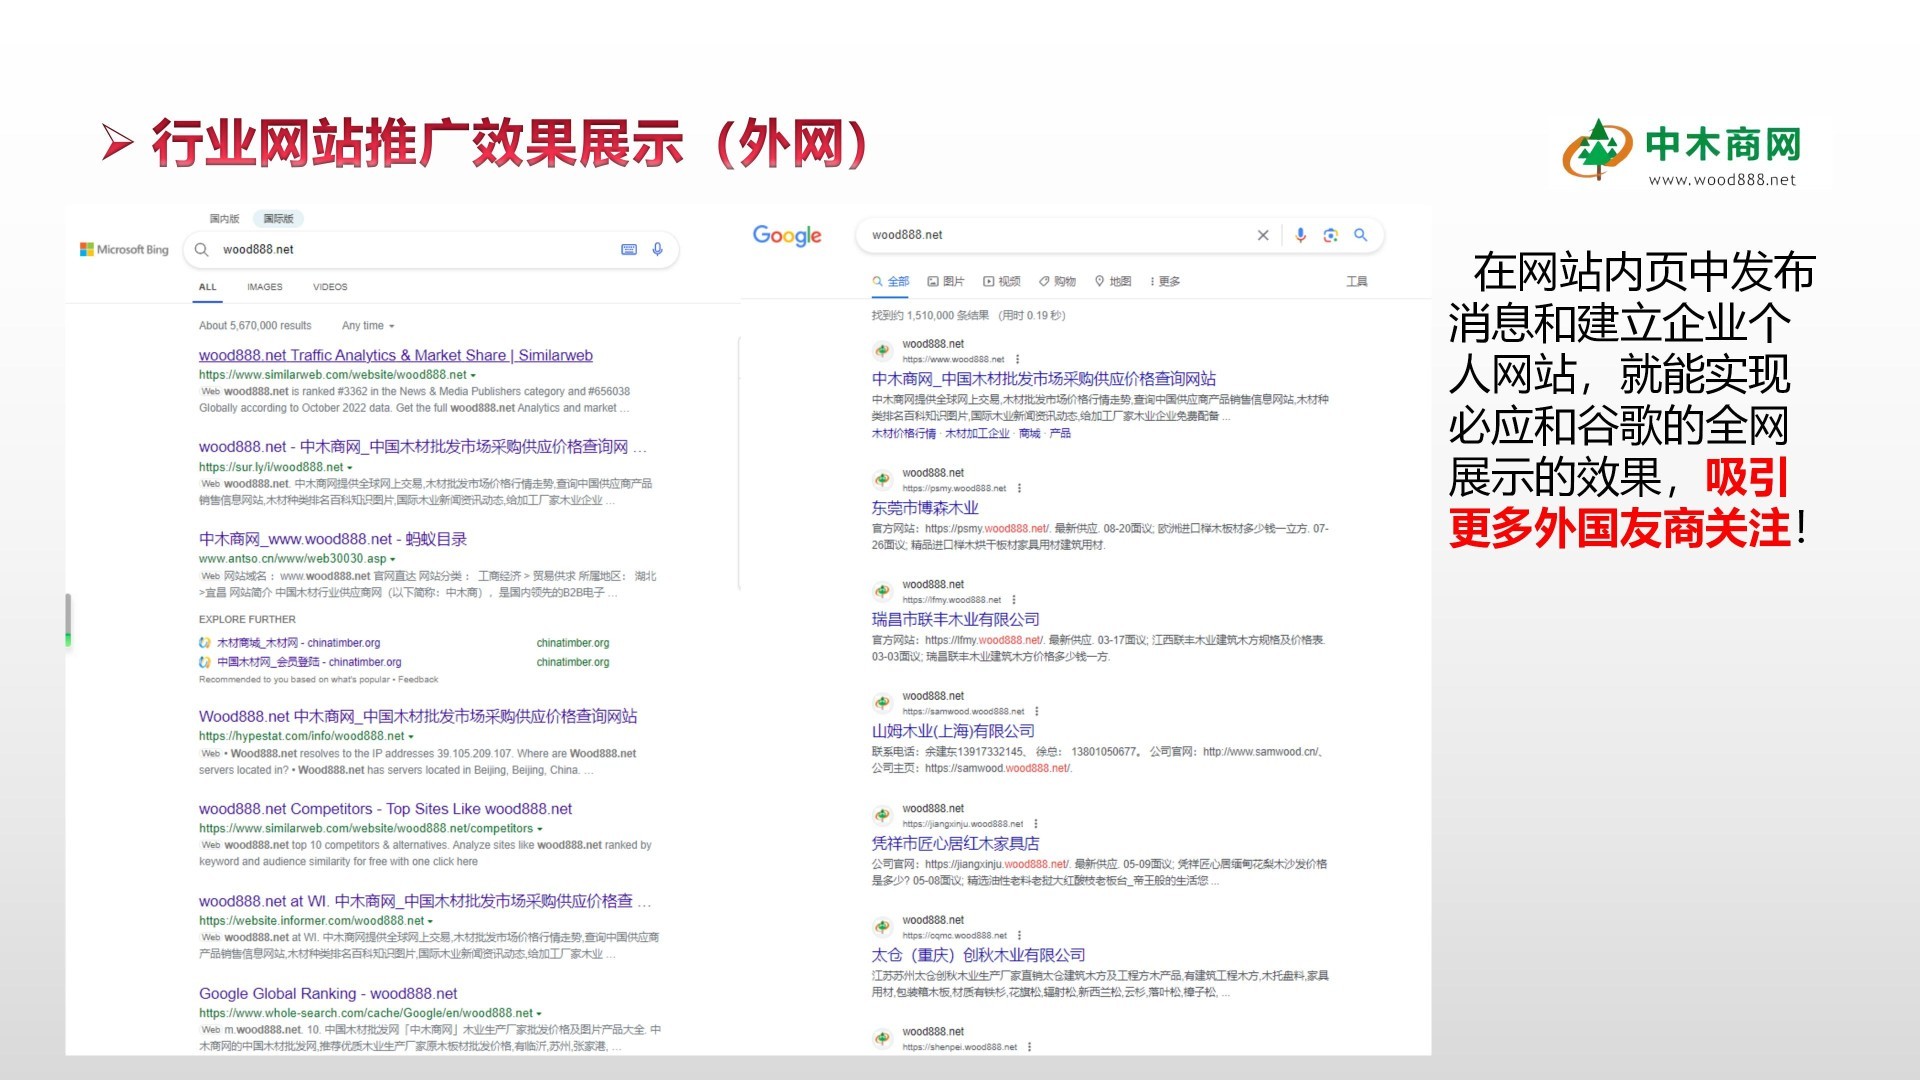1920x1080 pixels.
Task: Expand arrow after similarweb.com/website/wood888.net URL
Action: [474, 376]
